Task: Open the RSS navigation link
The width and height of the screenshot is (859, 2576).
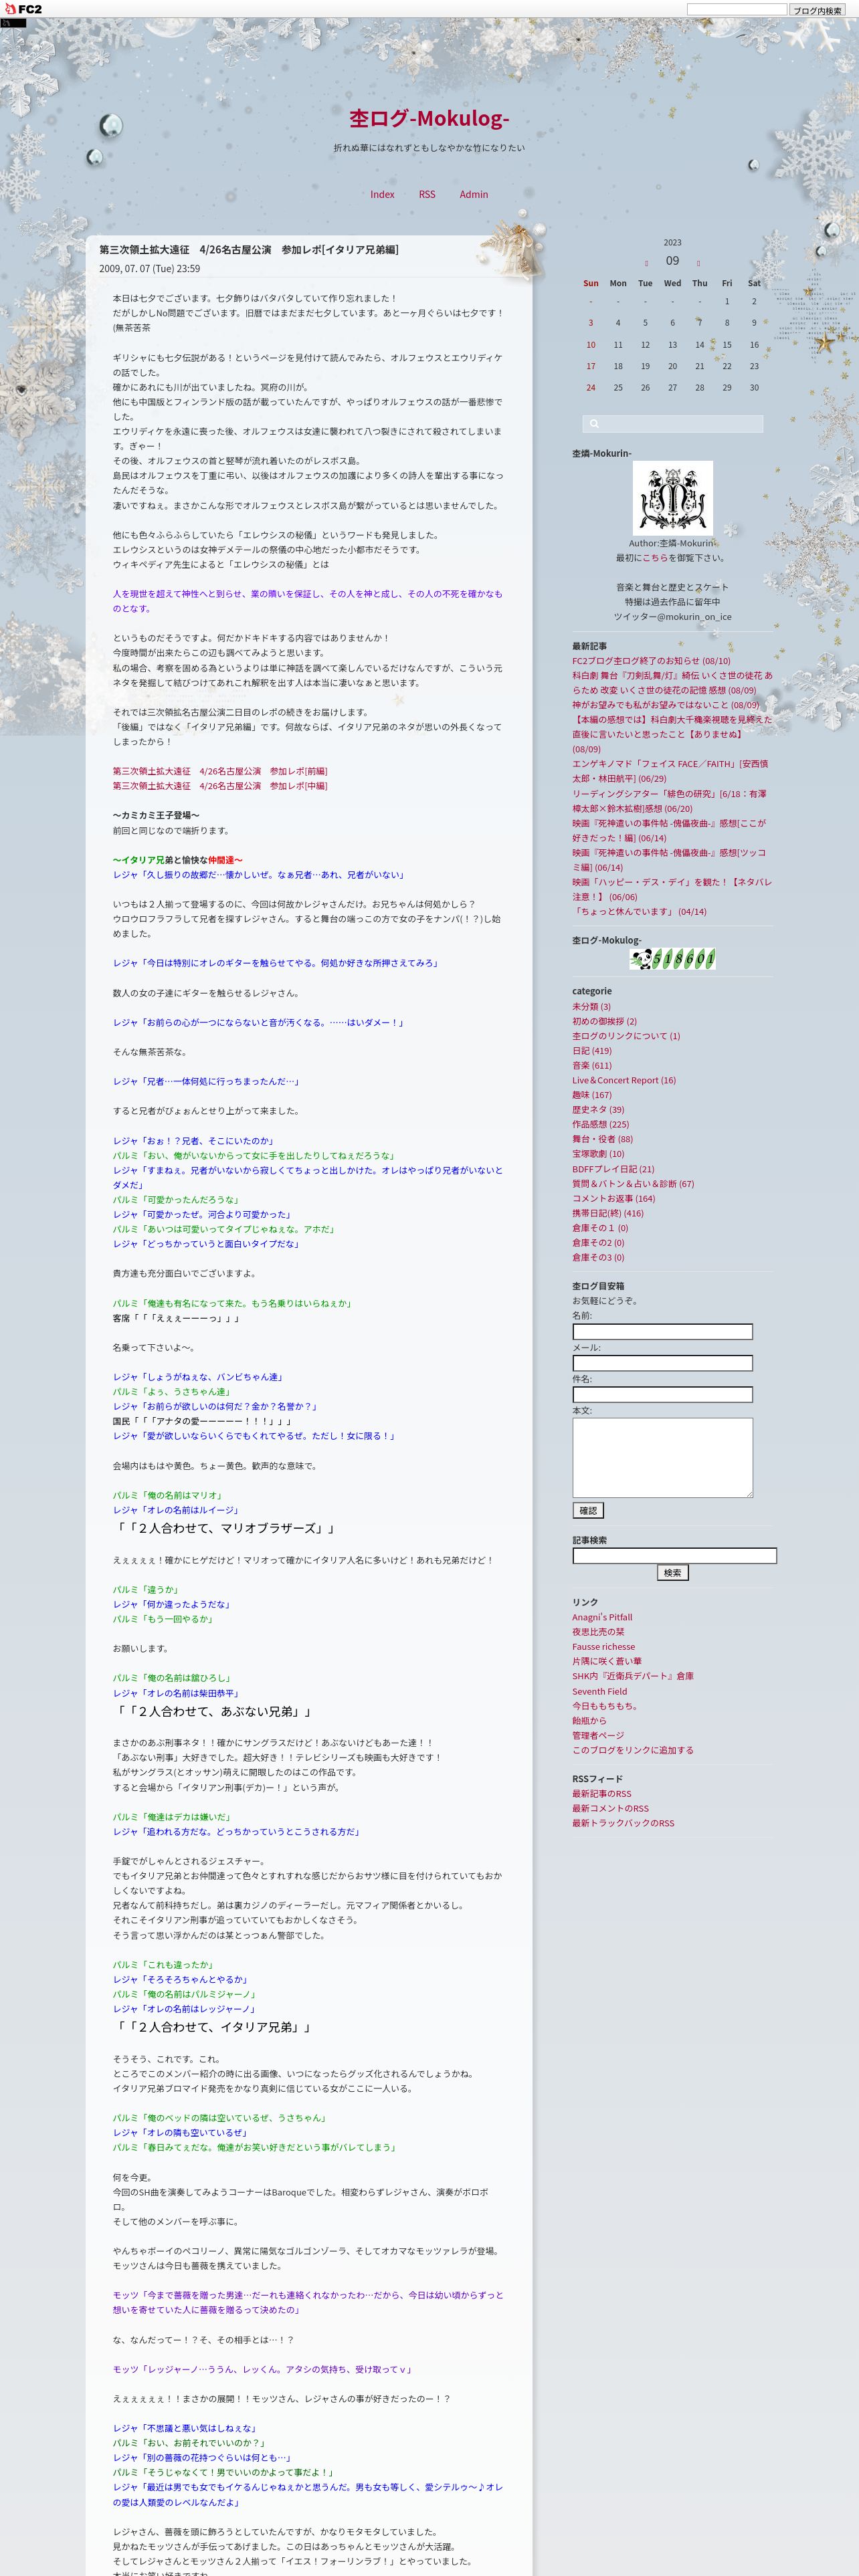Action: [427, 194]
